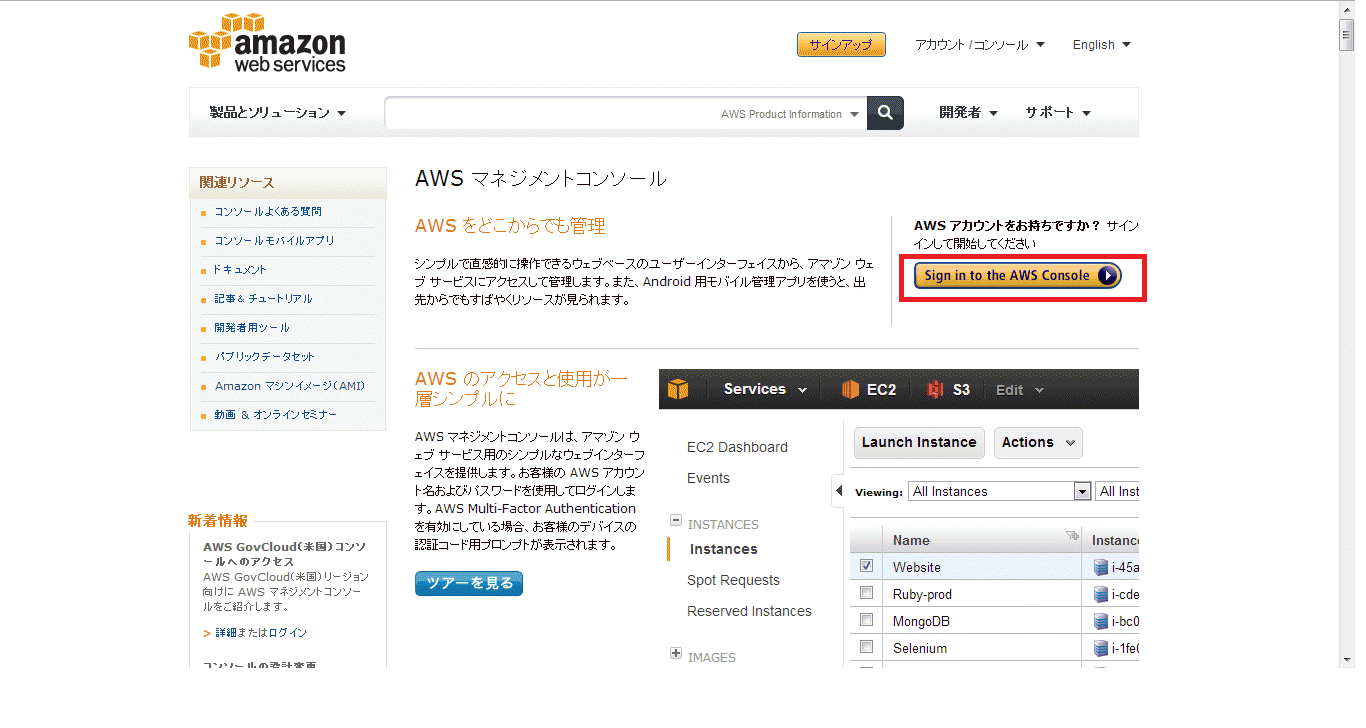Image resolution: width=1366 pixels, height=728 pixels.
Task: Open the Actions dropdown button
Action: pos(1038,443)
